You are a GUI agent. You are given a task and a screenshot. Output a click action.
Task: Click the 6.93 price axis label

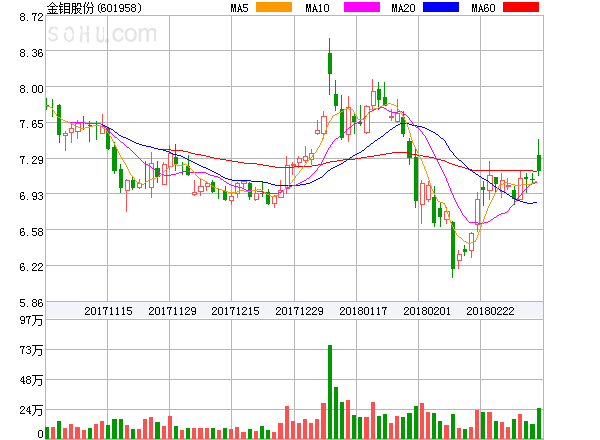coord(31,196)
